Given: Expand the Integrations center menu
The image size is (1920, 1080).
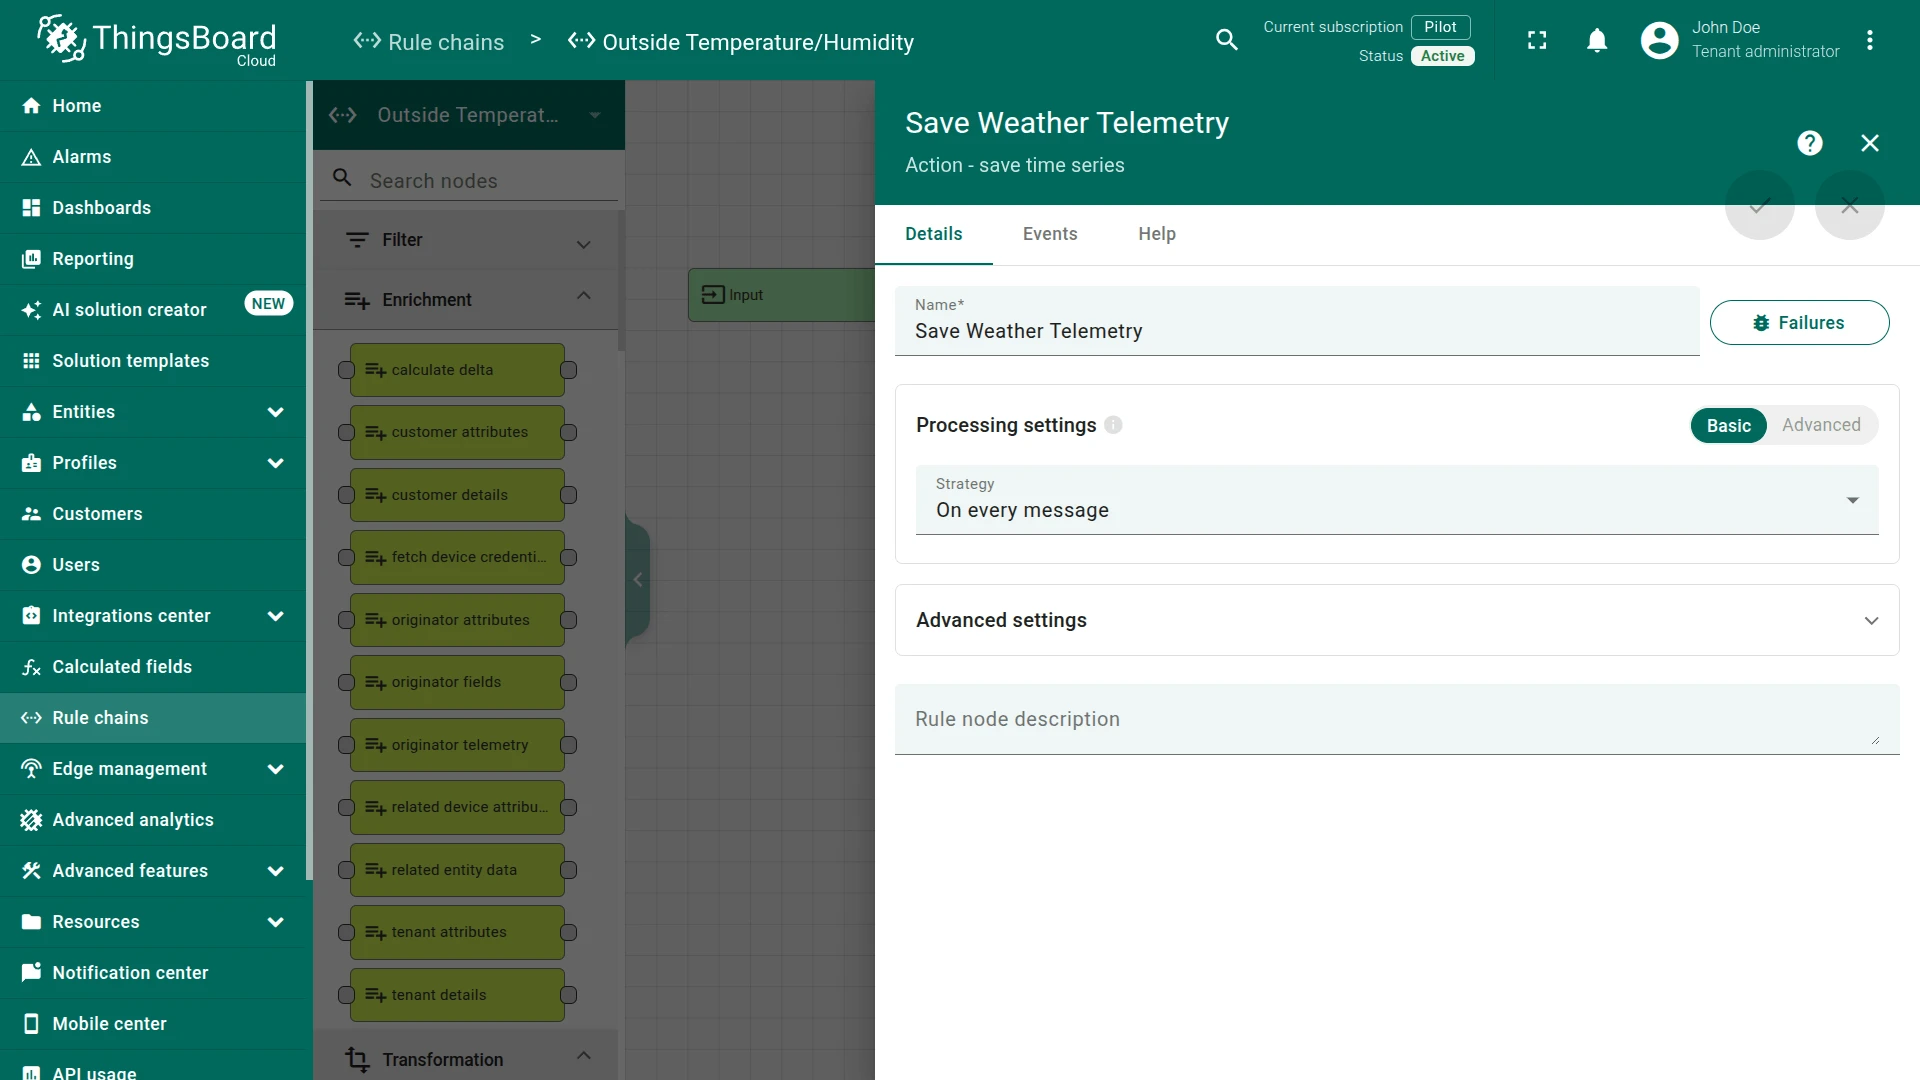Looking at the screenshot, I should pyautogui.click(x=153, y=616).
